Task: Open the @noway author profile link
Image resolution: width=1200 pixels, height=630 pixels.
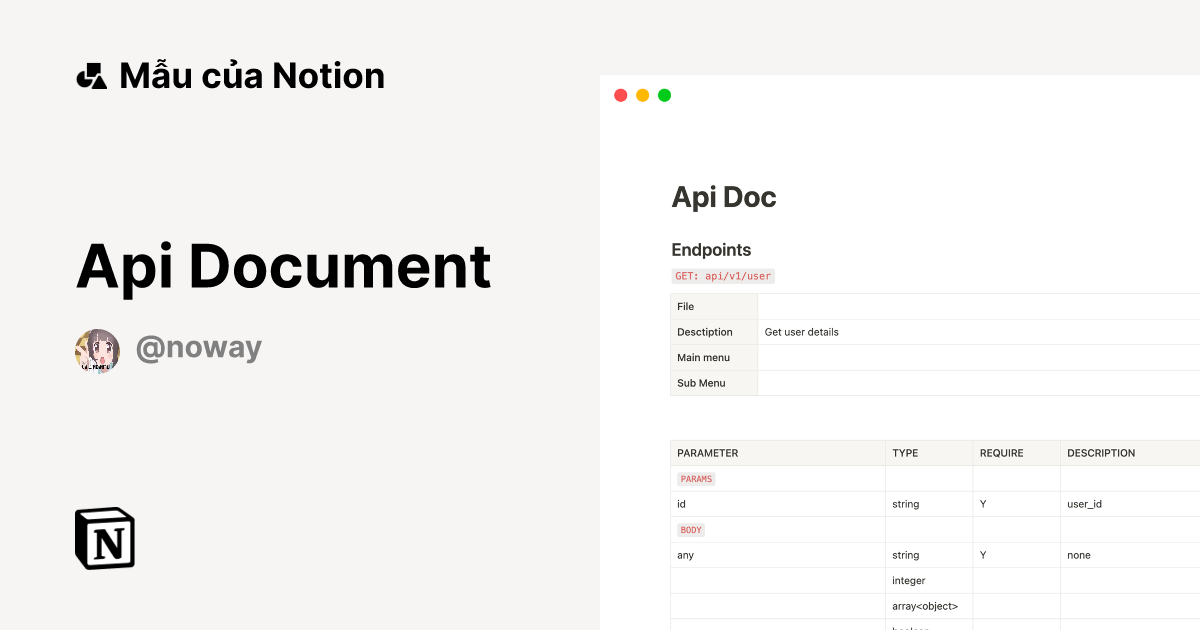Action: 199,347
